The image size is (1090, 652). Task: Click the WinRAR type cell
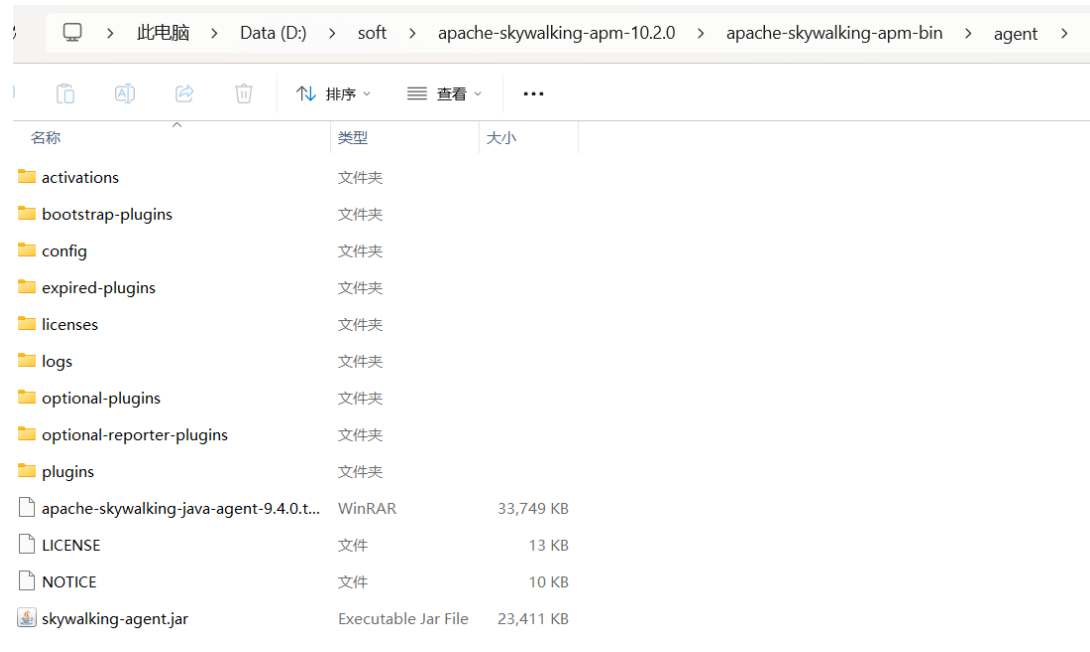click(x=367, y=509)
